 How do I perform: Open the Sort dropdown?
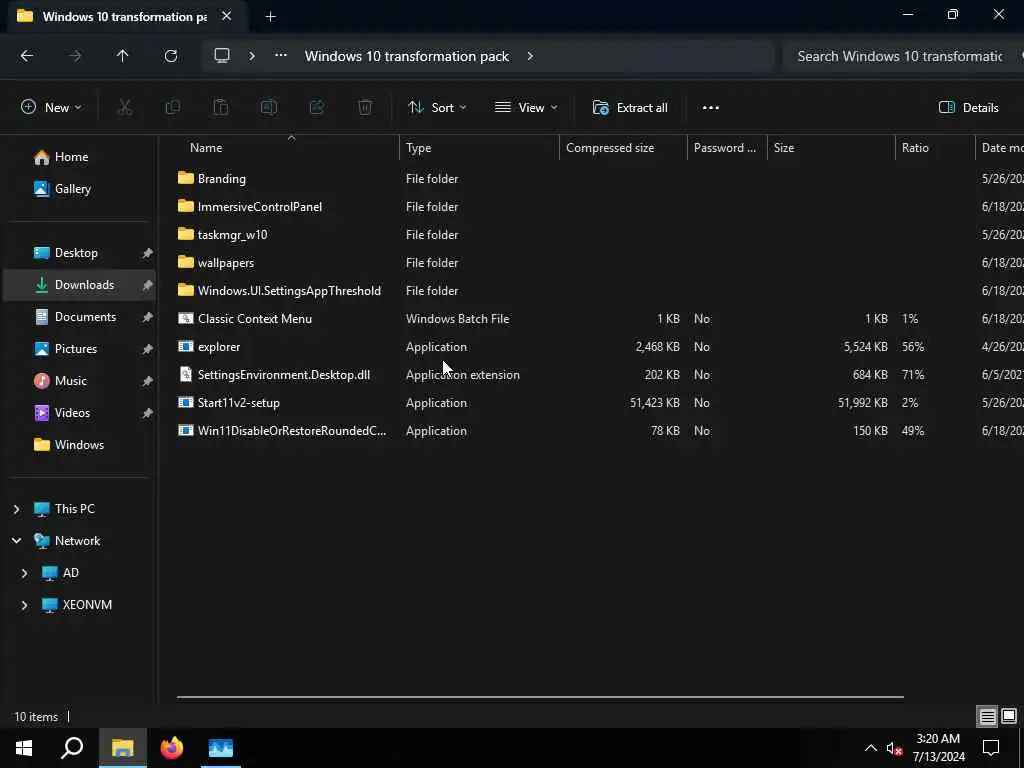click(437, 108)
